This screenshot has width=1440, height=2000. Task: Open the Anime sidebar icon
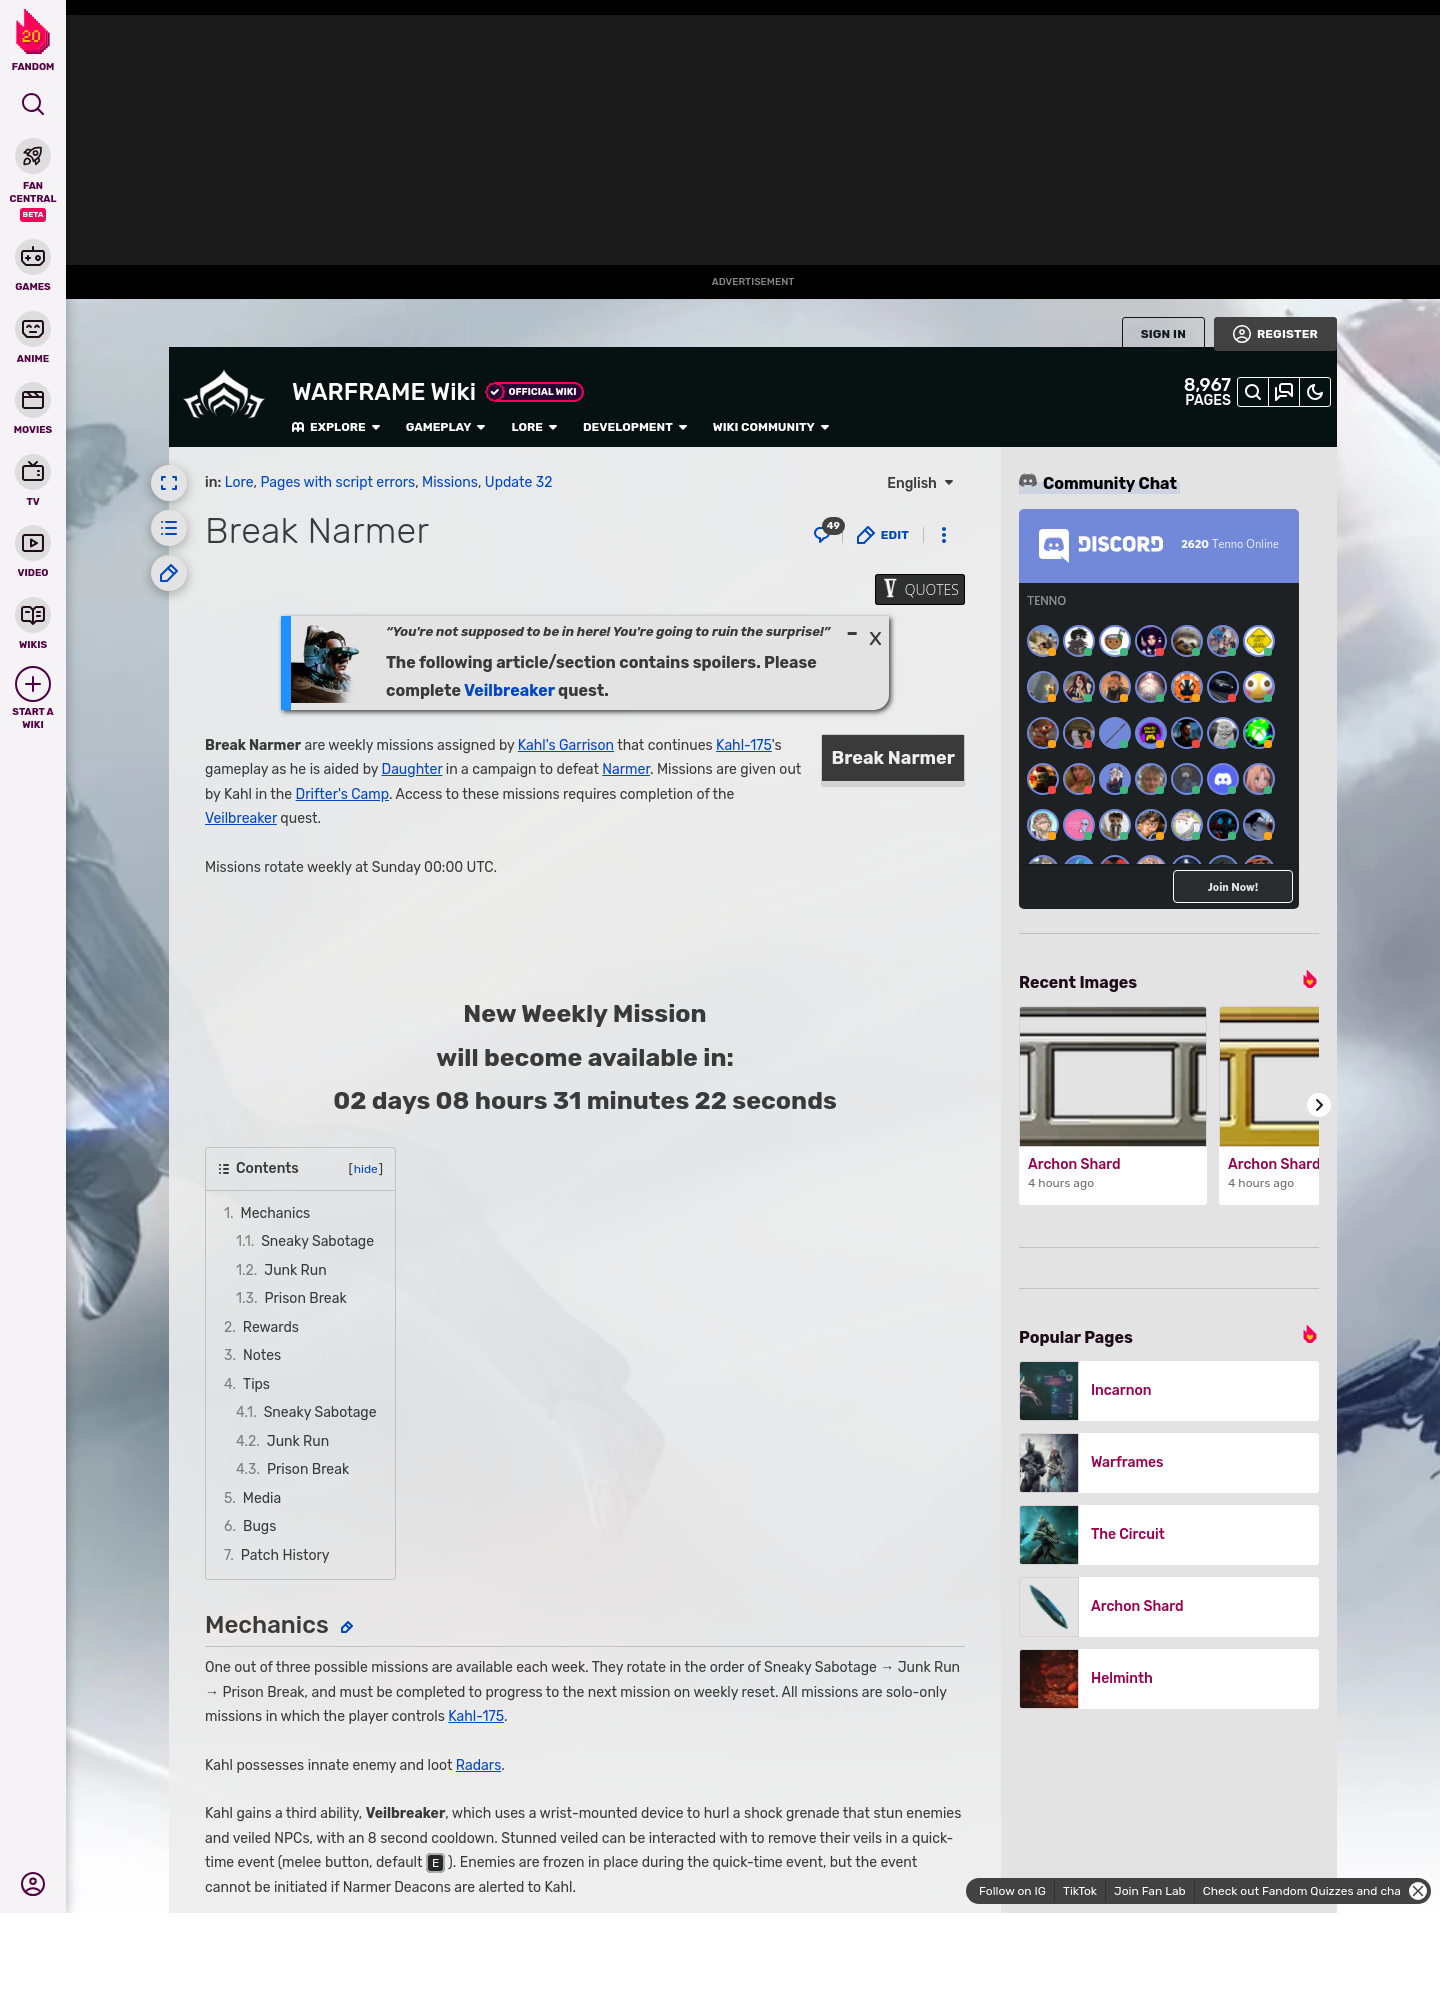click(x=33, y=329)
